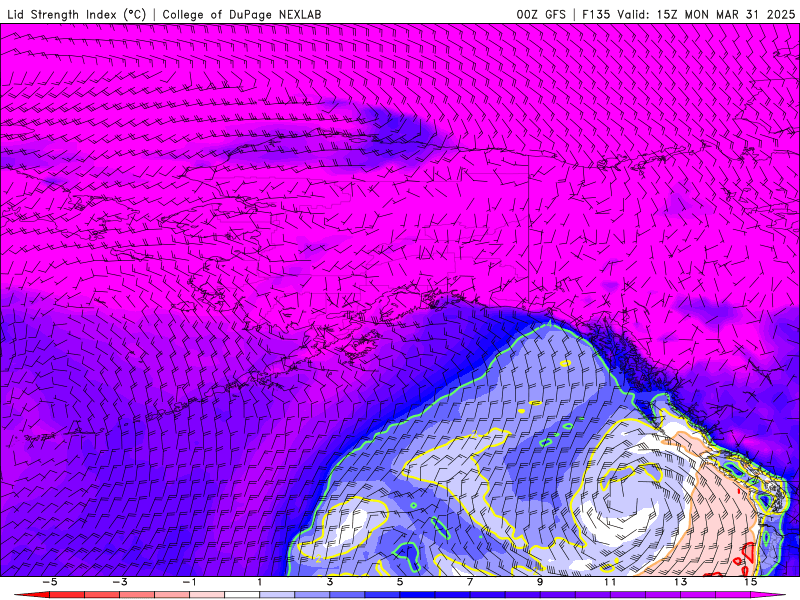Click the -1 value on the color scale
This screenshot has height=600, width=800.
coord(189,582)
